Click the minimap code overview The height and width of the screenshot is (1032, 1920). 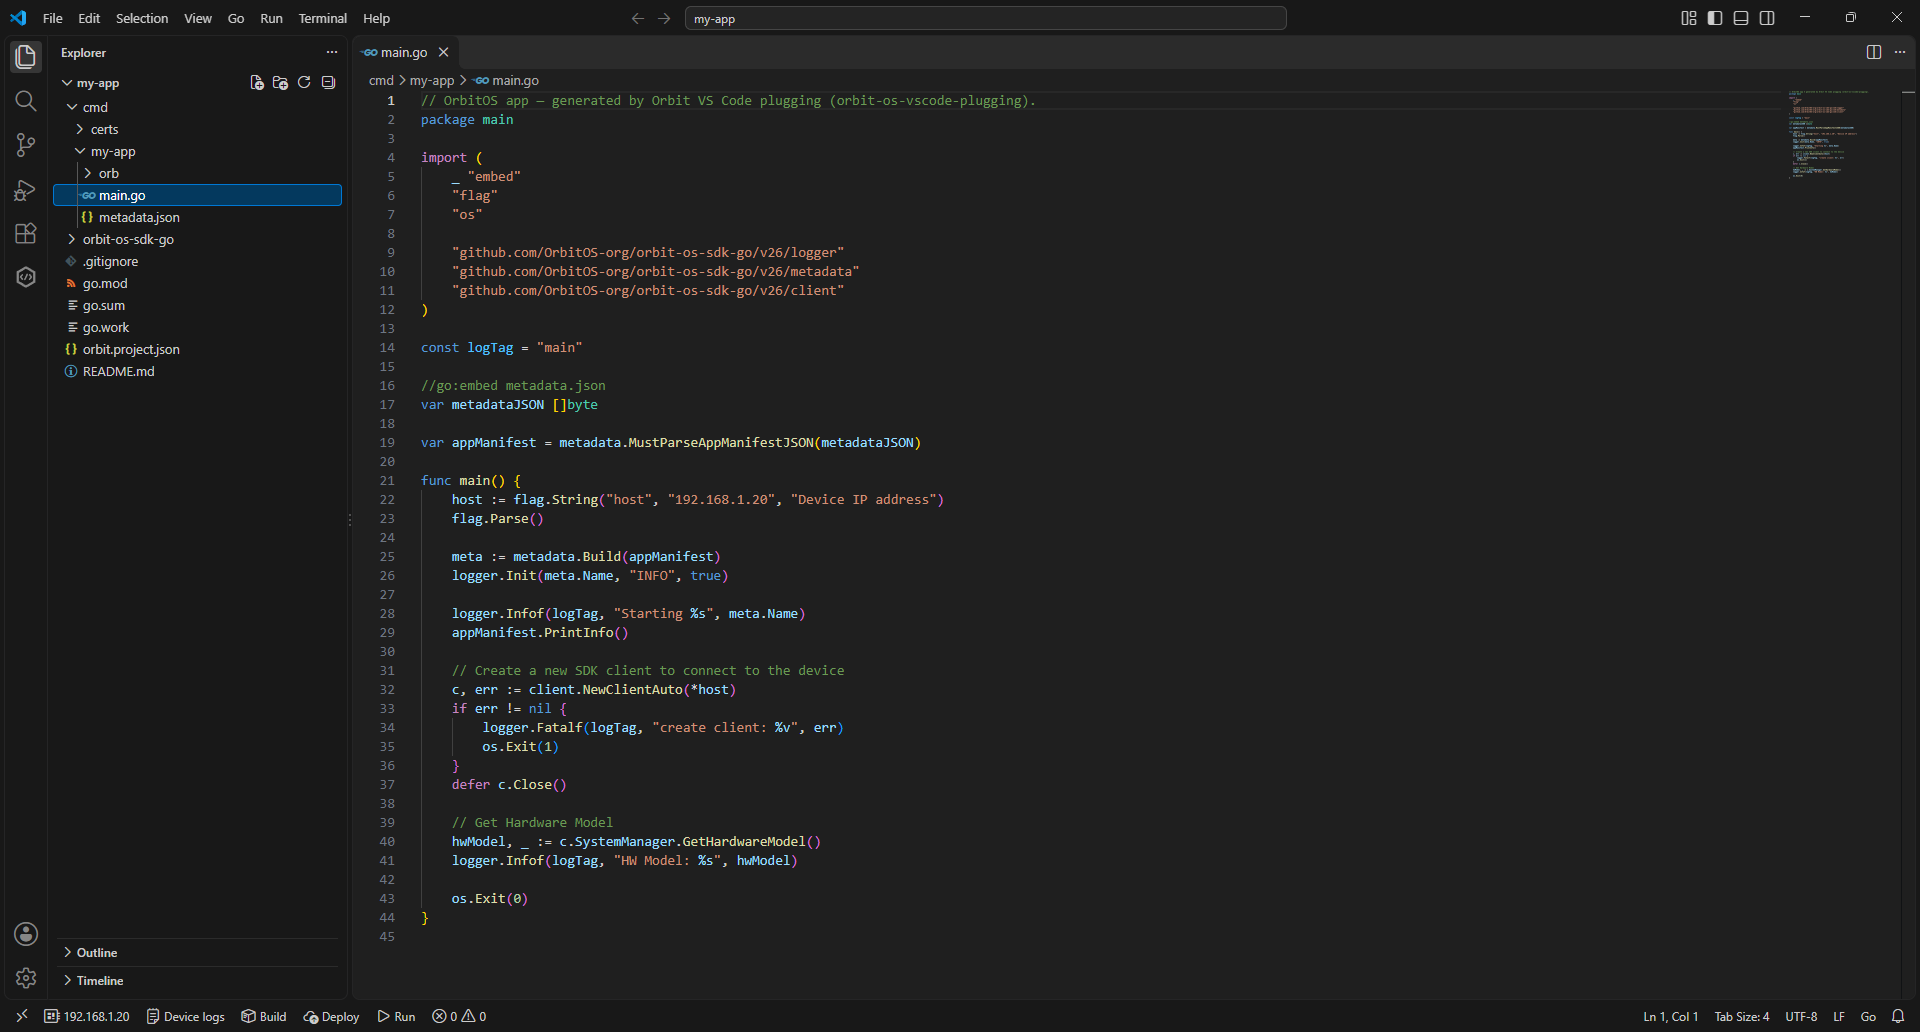(1828, 134)
